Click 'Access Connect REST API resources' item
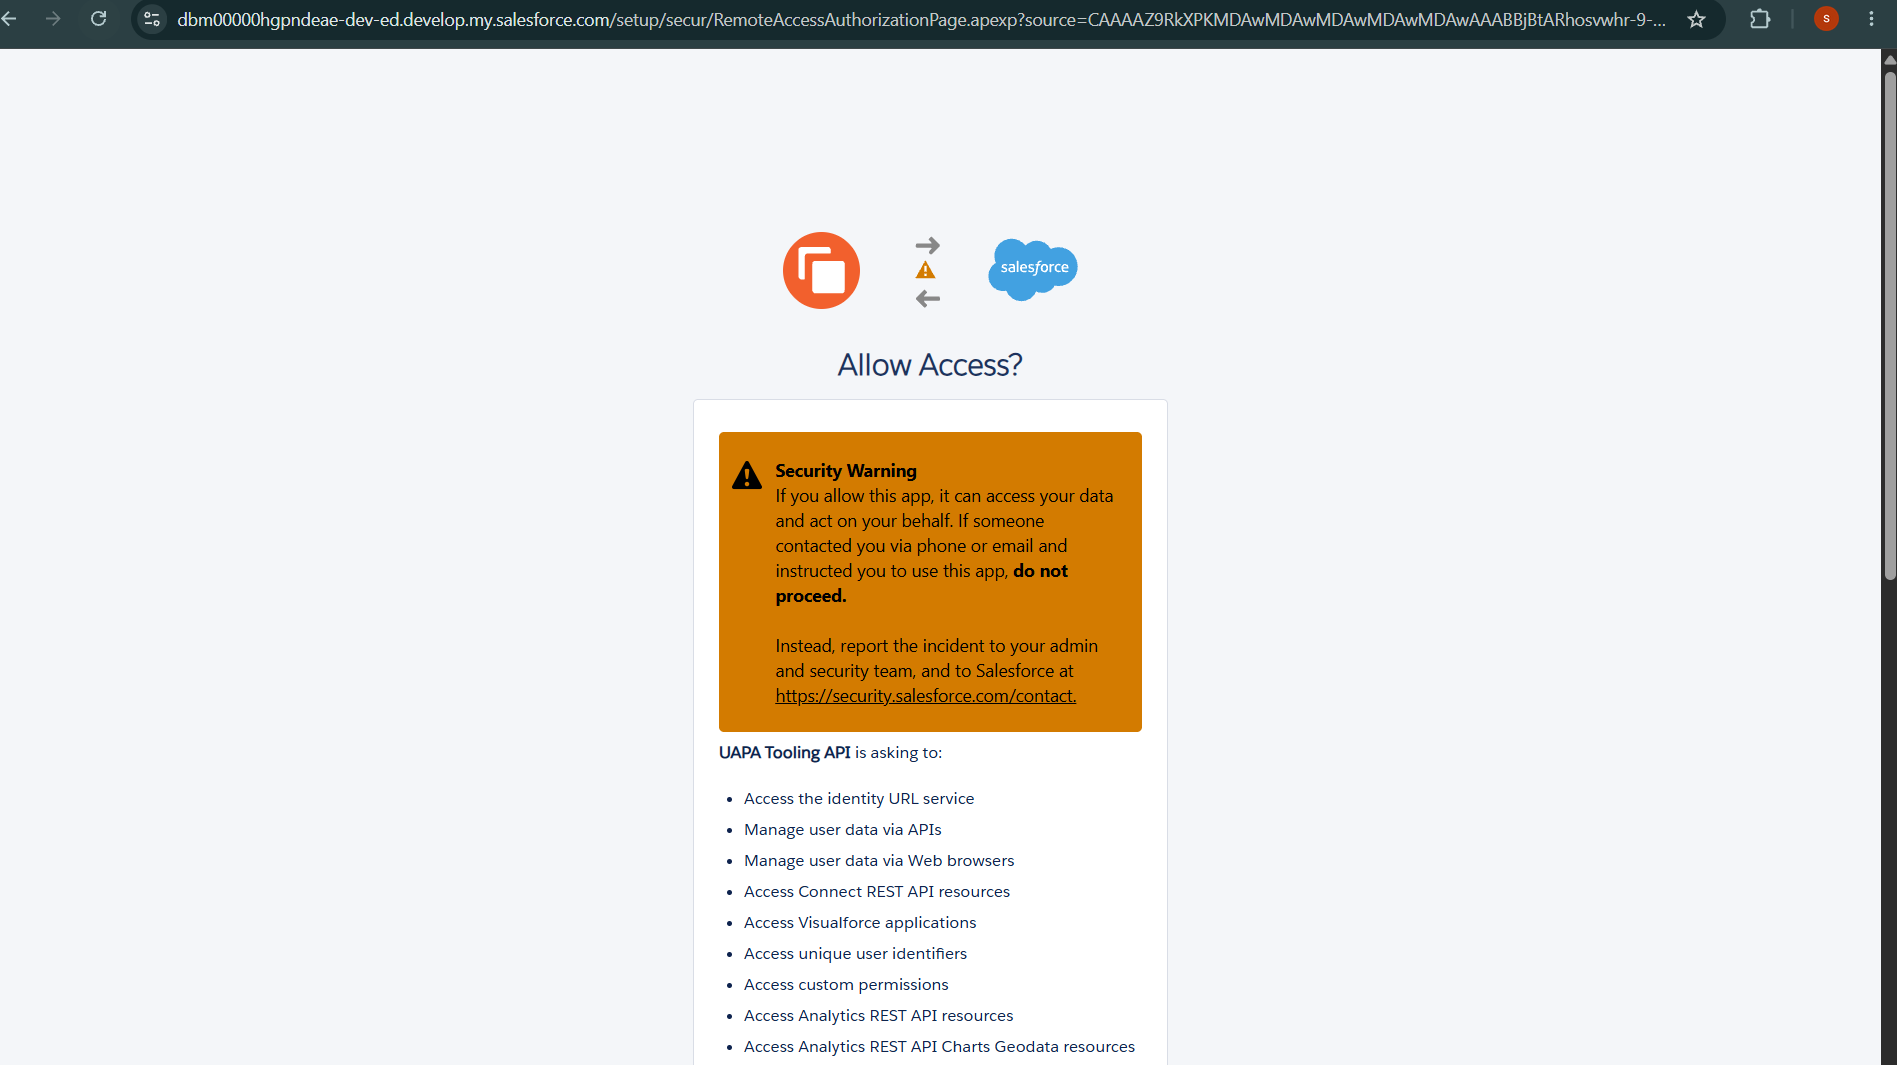Screen dimensions: 1897x1065 [x=877, y=892]
